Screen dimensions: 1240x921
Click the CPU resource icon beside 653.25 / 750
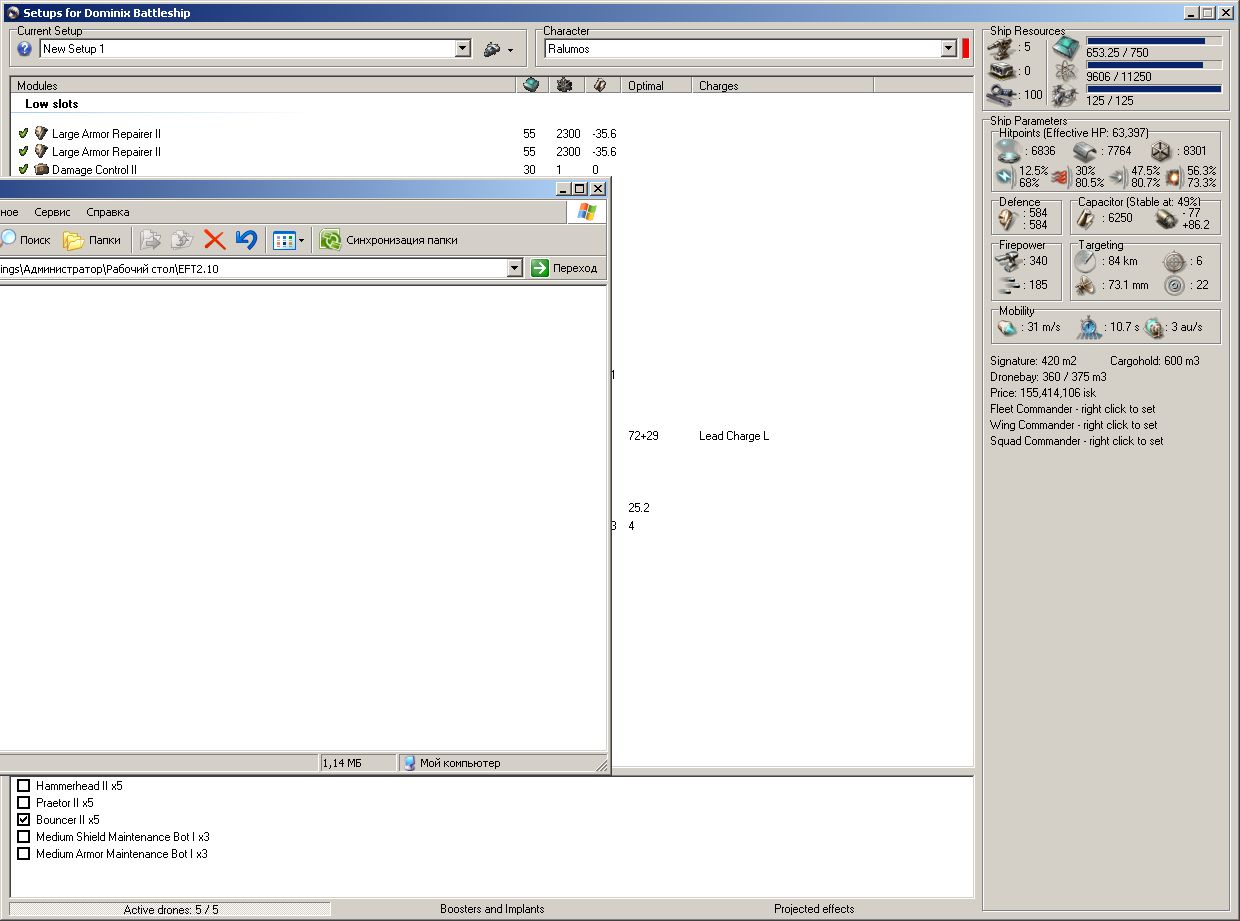1066,47
